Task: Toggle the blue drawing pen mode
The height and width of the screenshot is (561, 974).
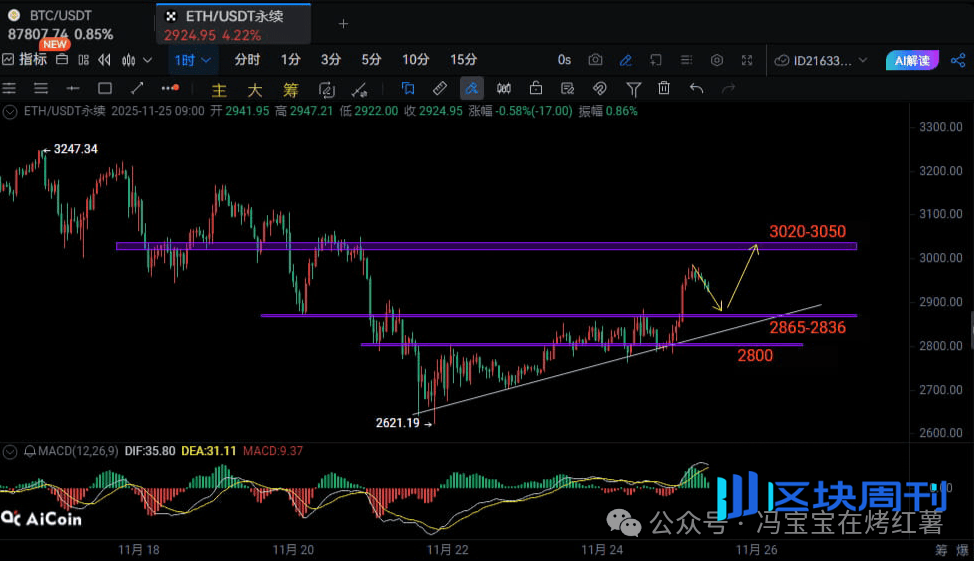Action: pos(625,60)
